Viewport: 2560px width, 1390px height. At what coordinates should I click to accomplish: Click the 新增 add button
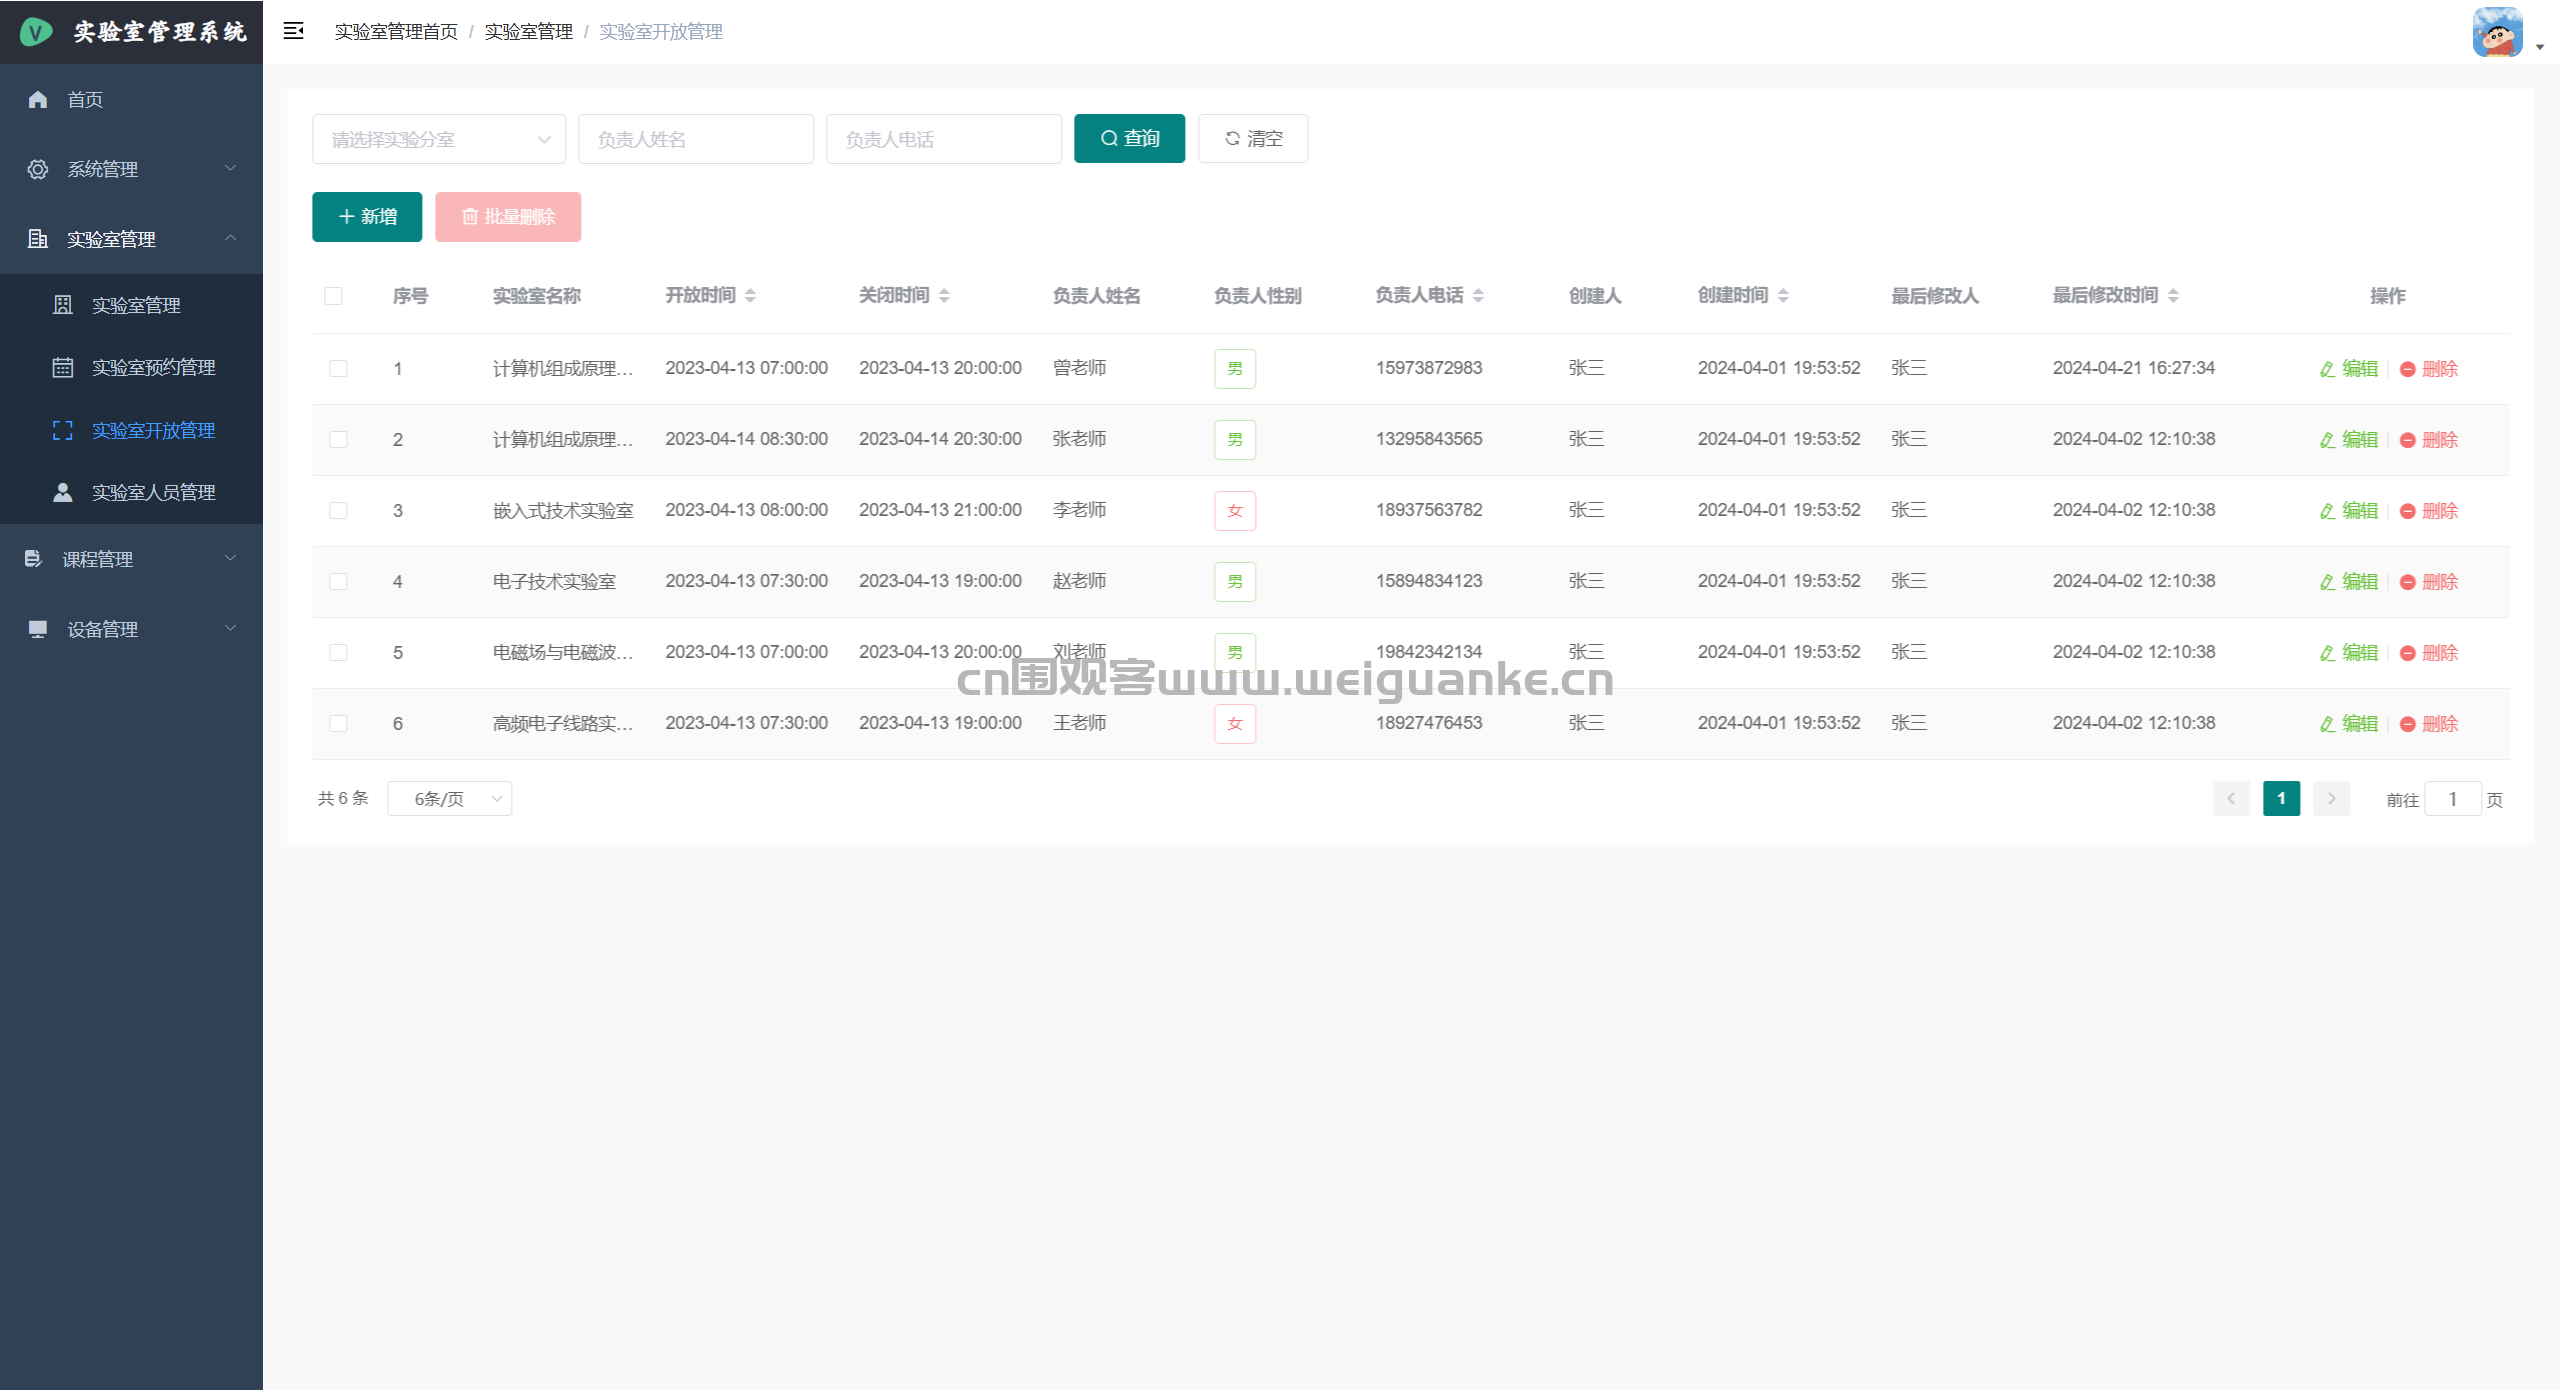pos(367,217)
